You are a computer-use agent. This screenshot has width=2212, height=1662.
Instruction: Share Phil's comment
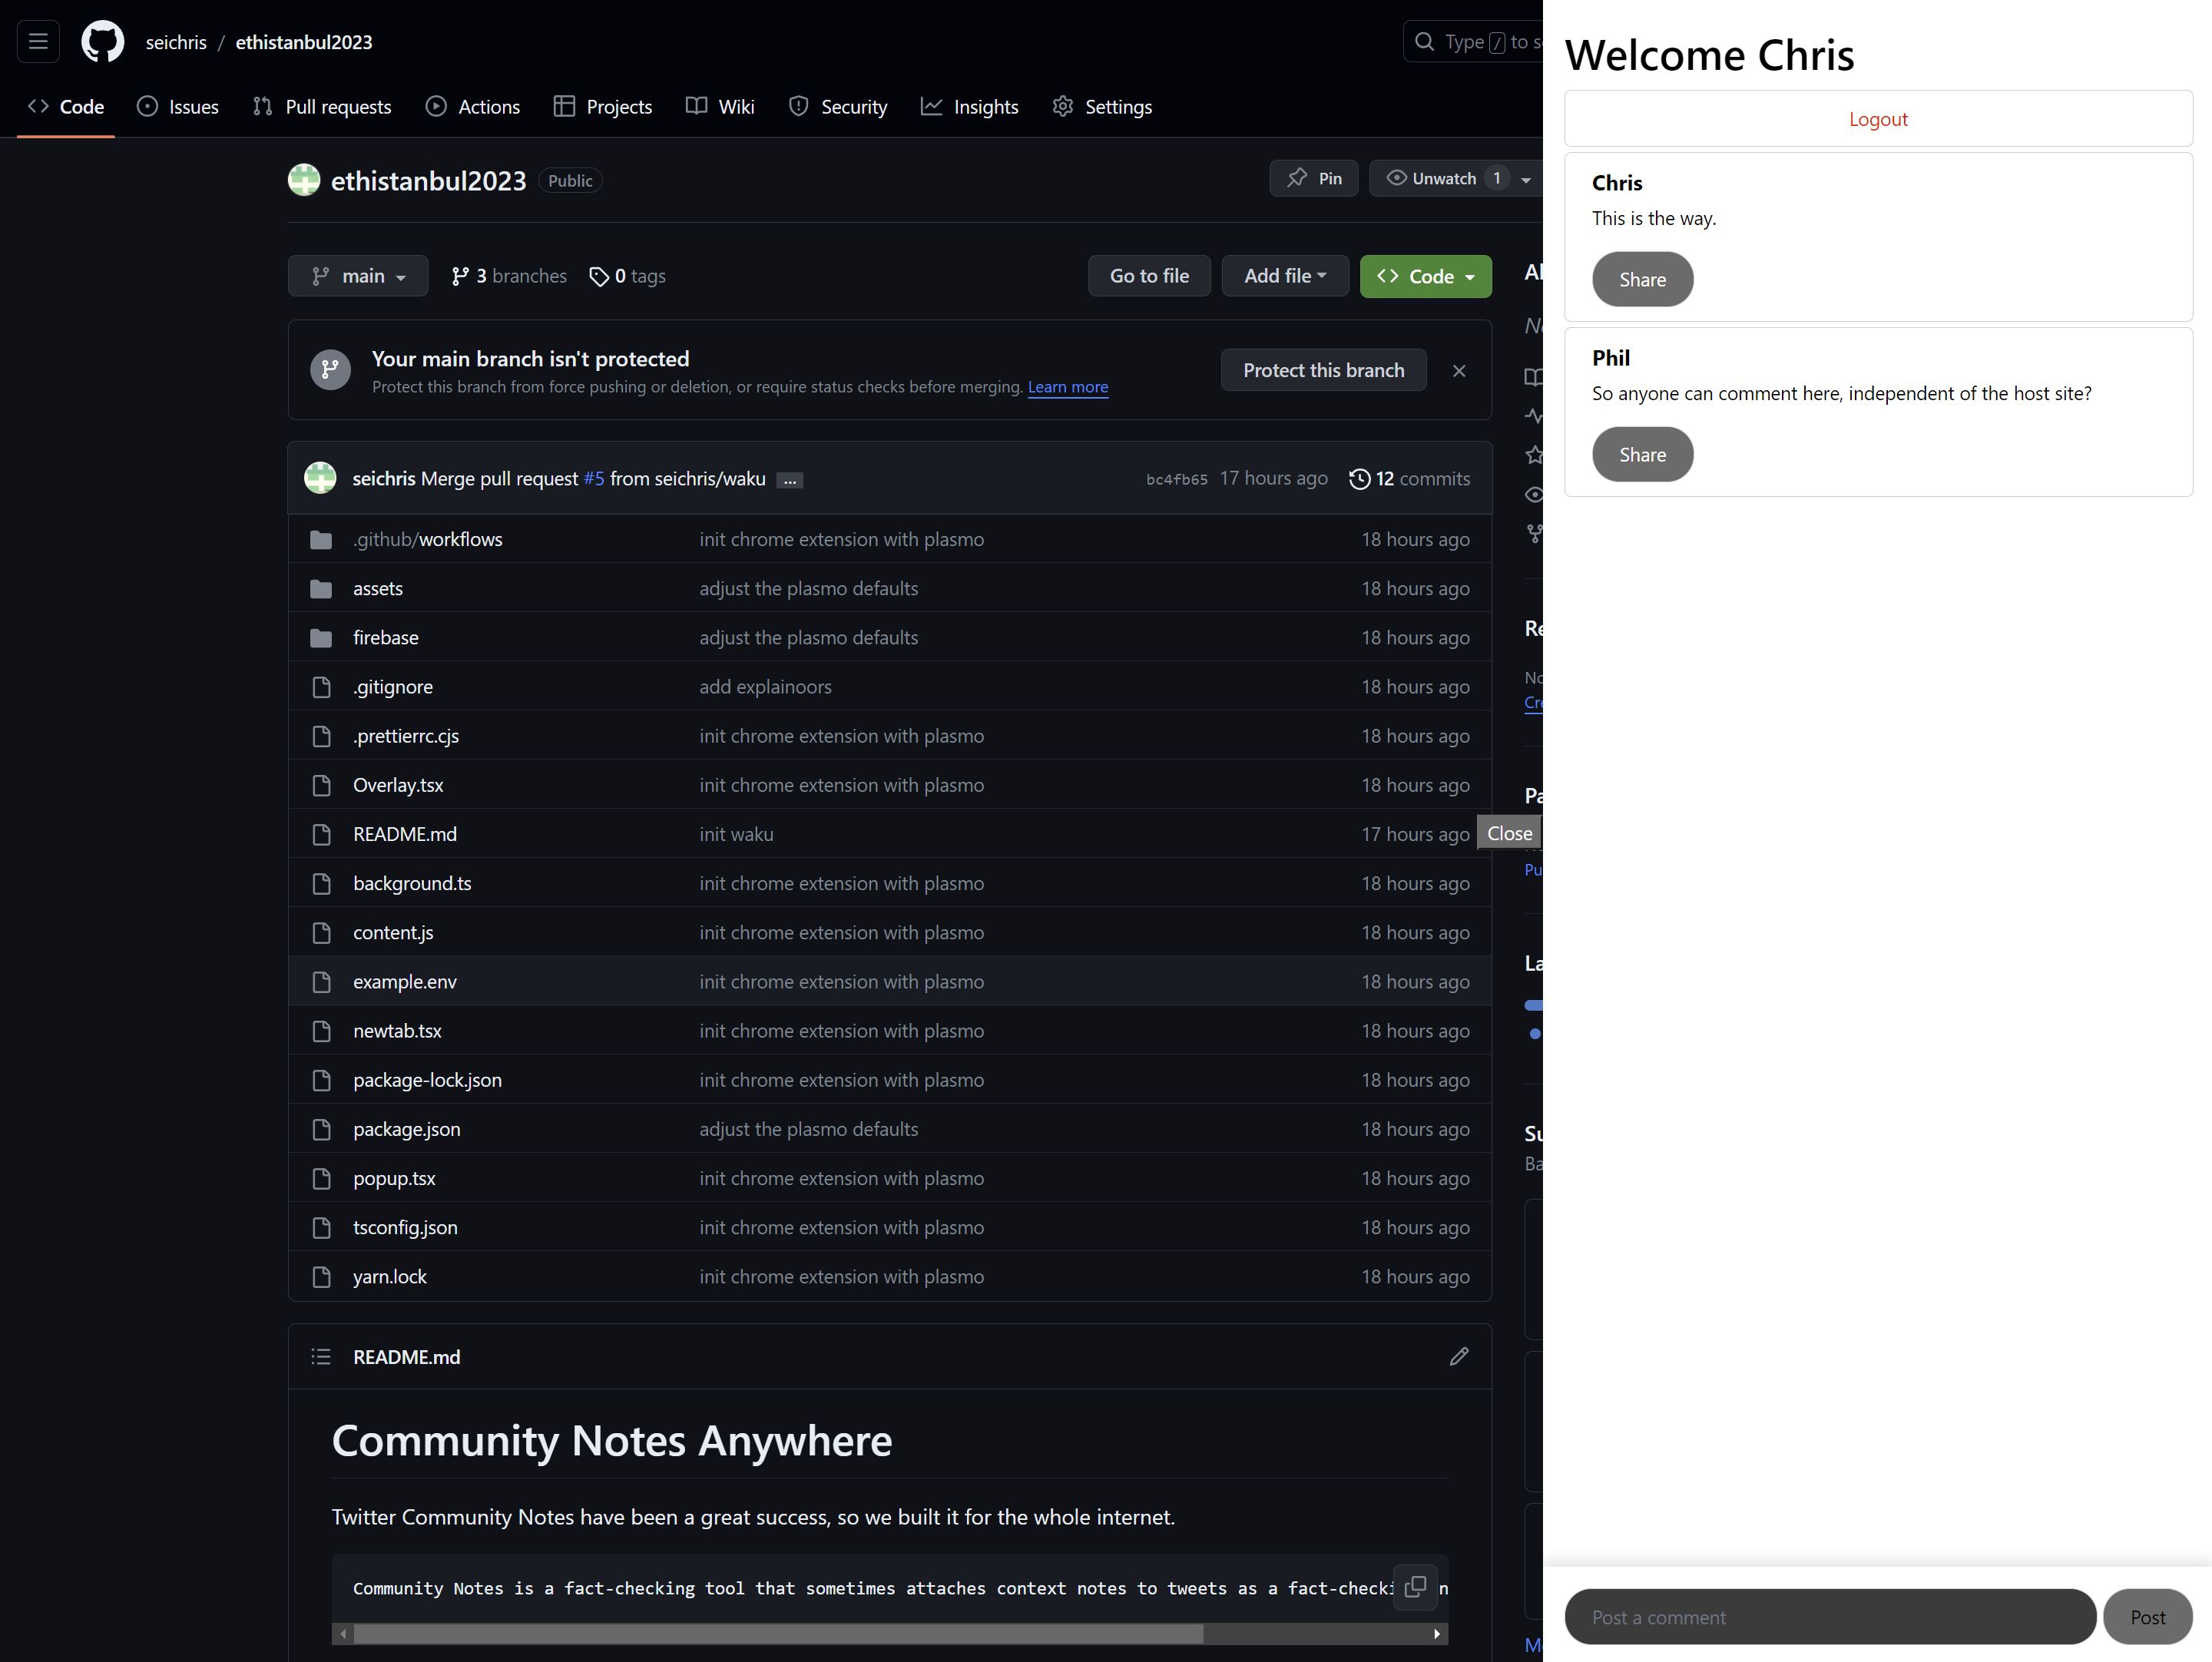1643,454
